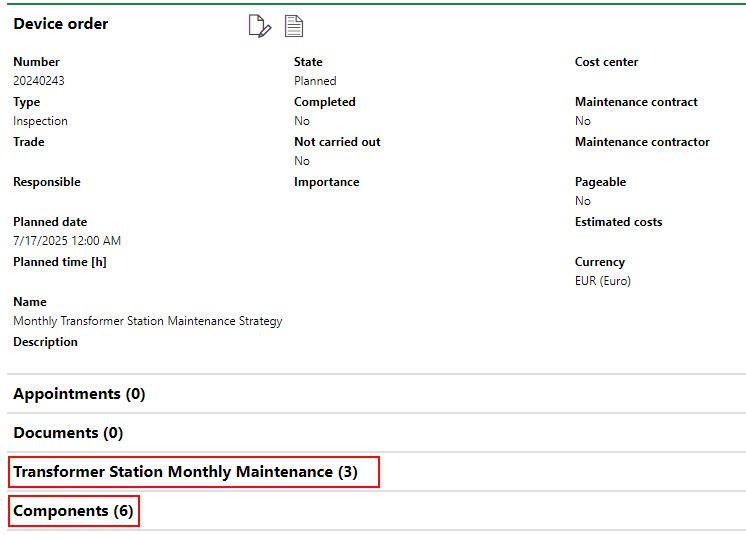
Task: Expand the Documents (0) section
Action: coord(68,433)
